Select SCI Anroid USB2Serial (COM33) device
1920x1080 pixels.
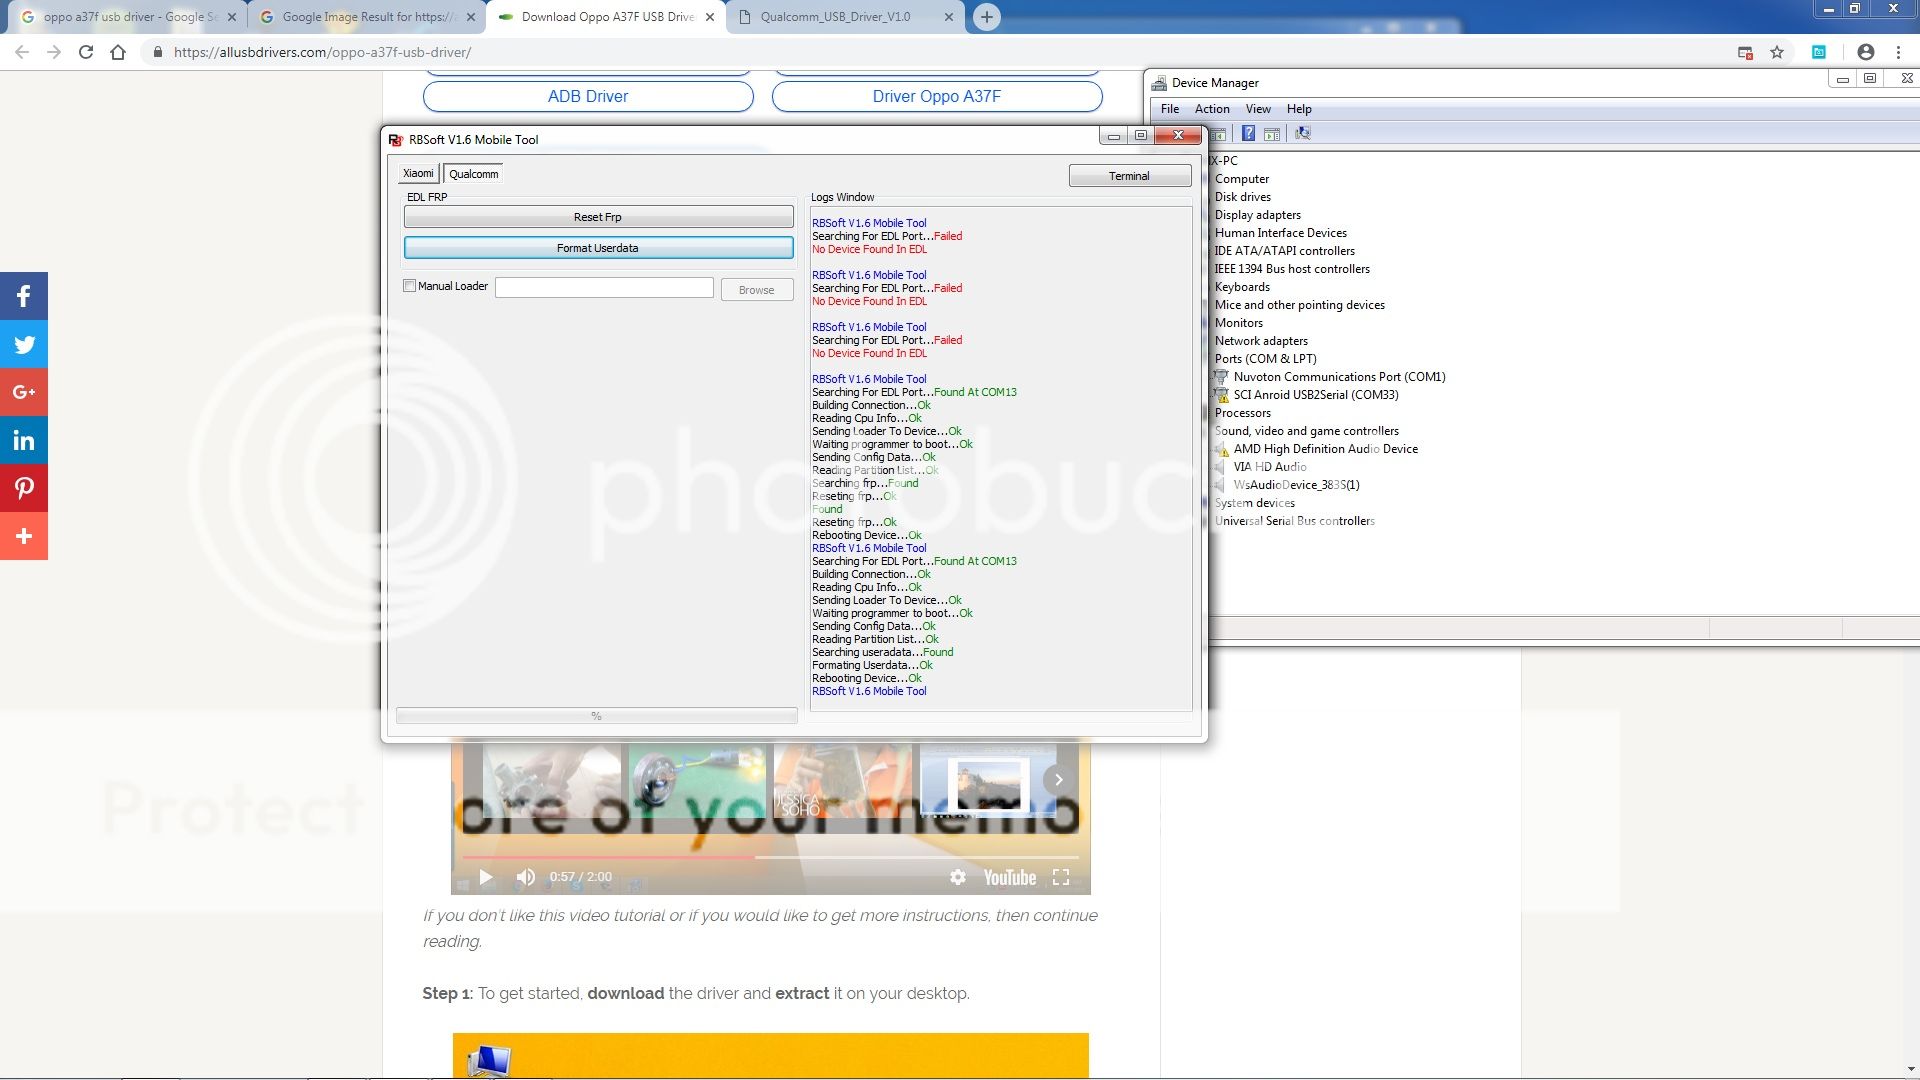pos(1315,395)
